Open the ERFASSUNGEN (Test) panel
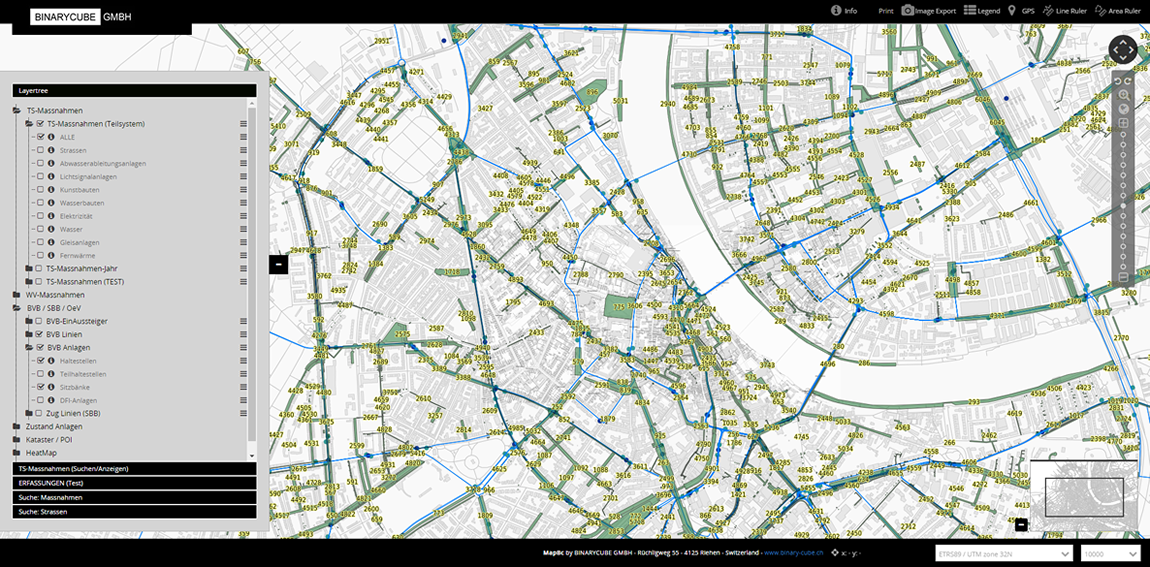This screenshot has width=1150, height=567. tap(134, 483)
